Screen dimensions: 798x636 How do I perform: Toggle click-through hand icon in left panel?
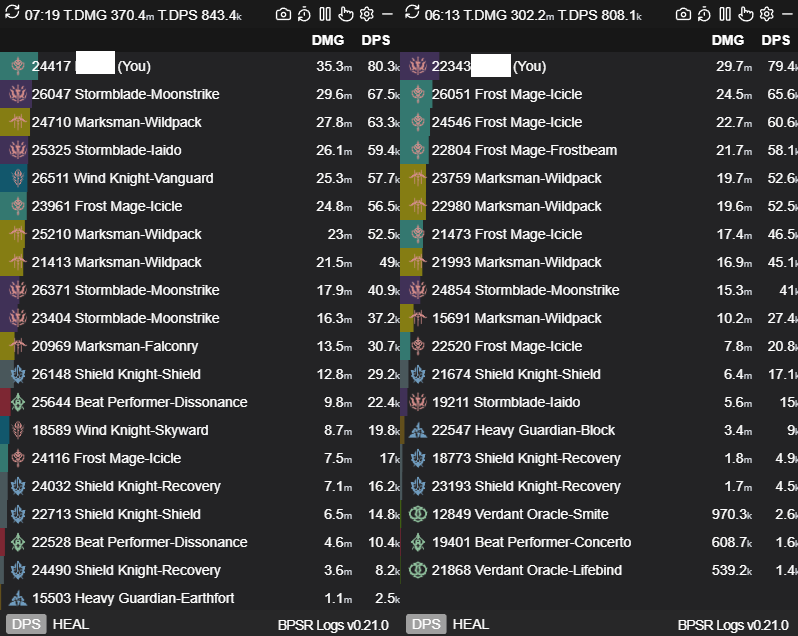pos(346,14)
